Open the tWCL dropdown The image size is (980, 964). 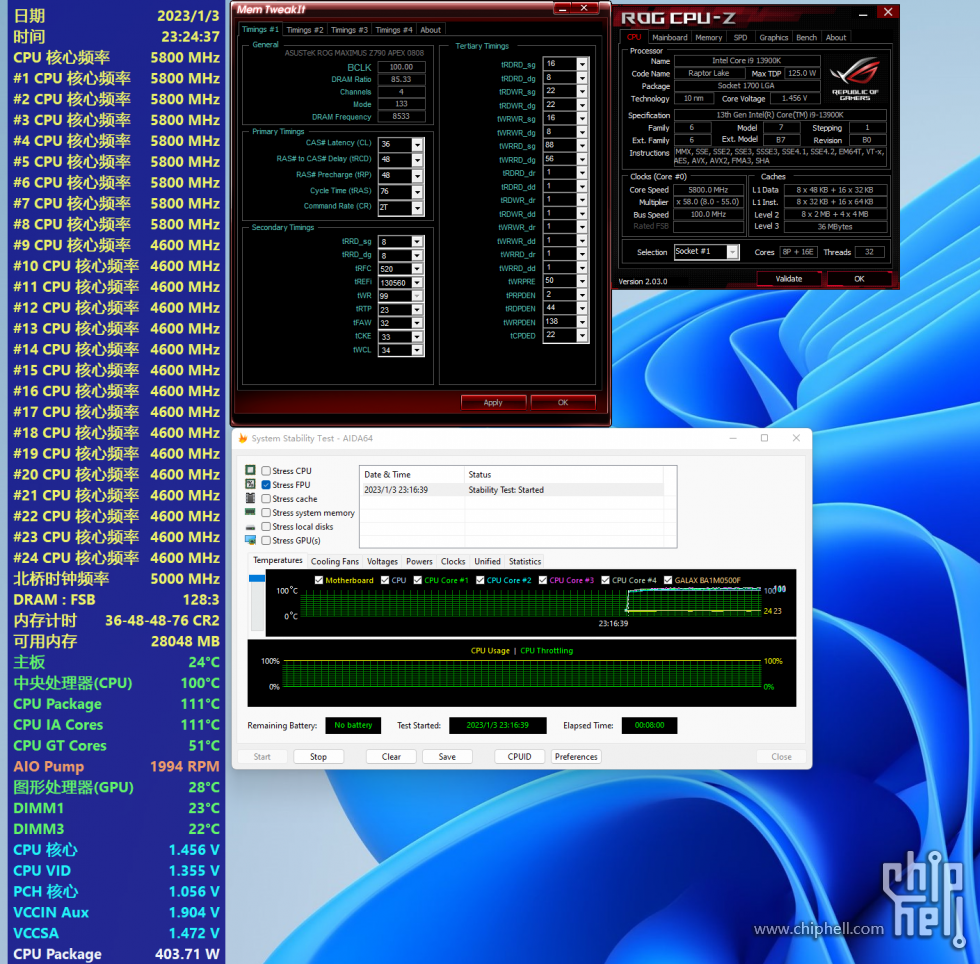tap(417, 350)
